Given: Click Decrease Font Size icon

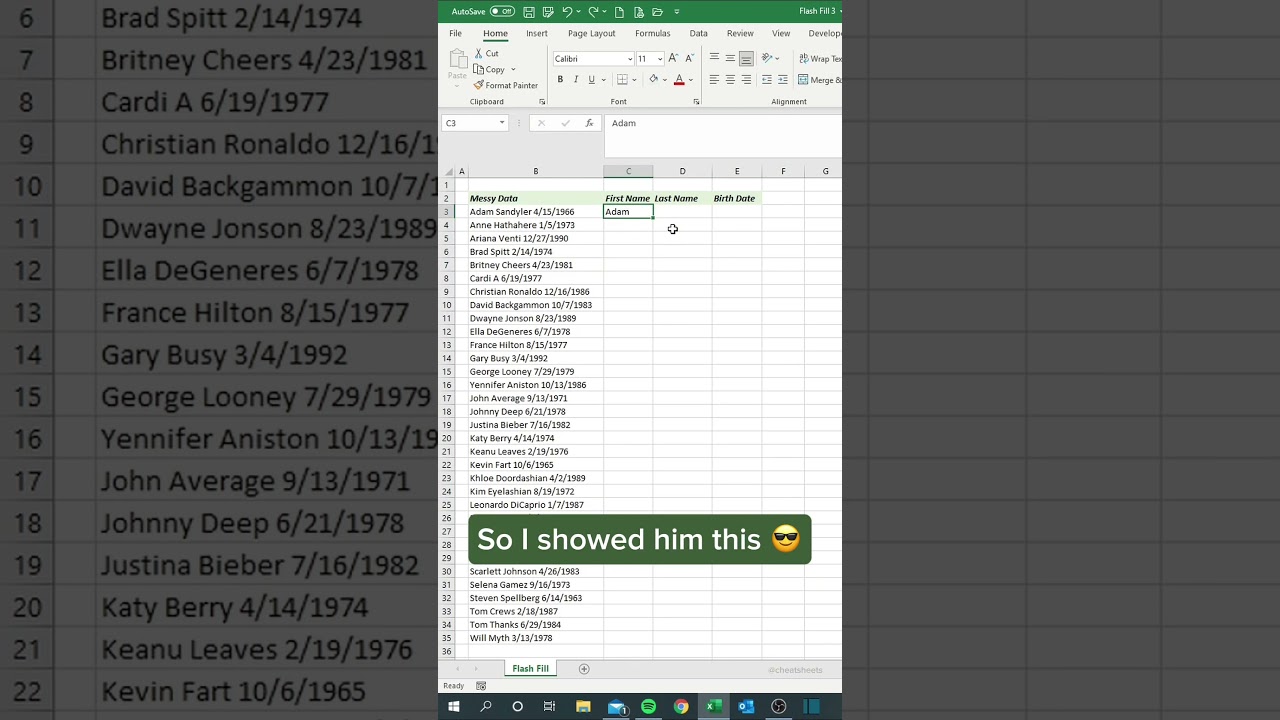Looking at the screenshot, I should coord(689,59).
